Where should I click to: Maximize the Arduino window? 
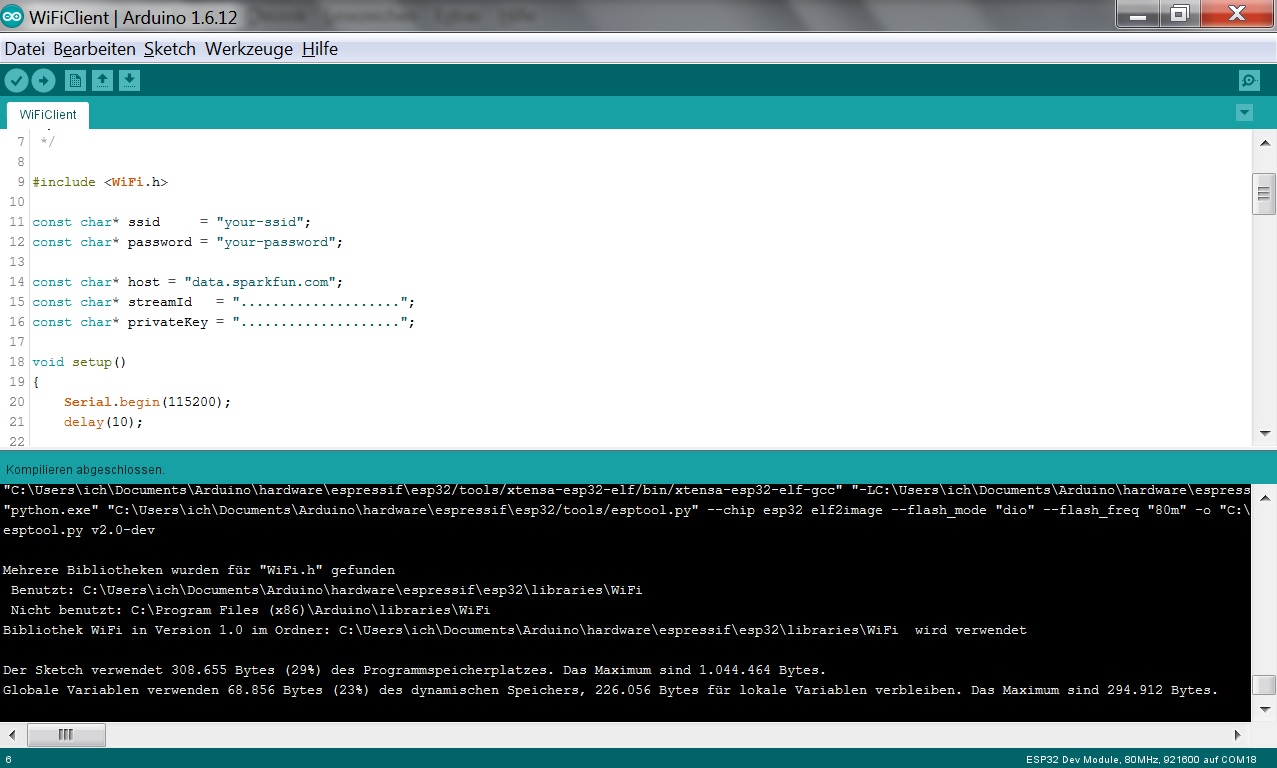pos(1181,12)
